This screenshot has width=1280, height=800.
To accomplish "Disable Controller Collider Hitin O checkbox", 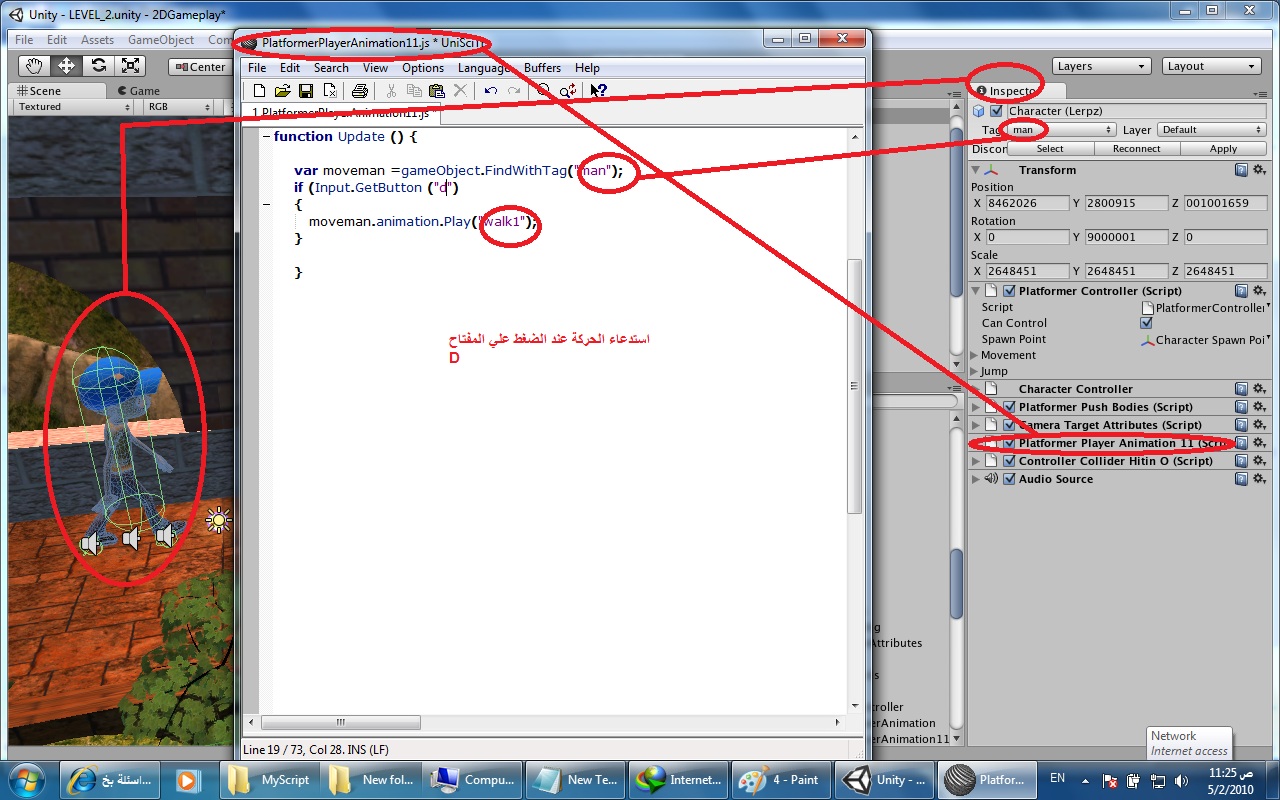I will pos(1009,461).
